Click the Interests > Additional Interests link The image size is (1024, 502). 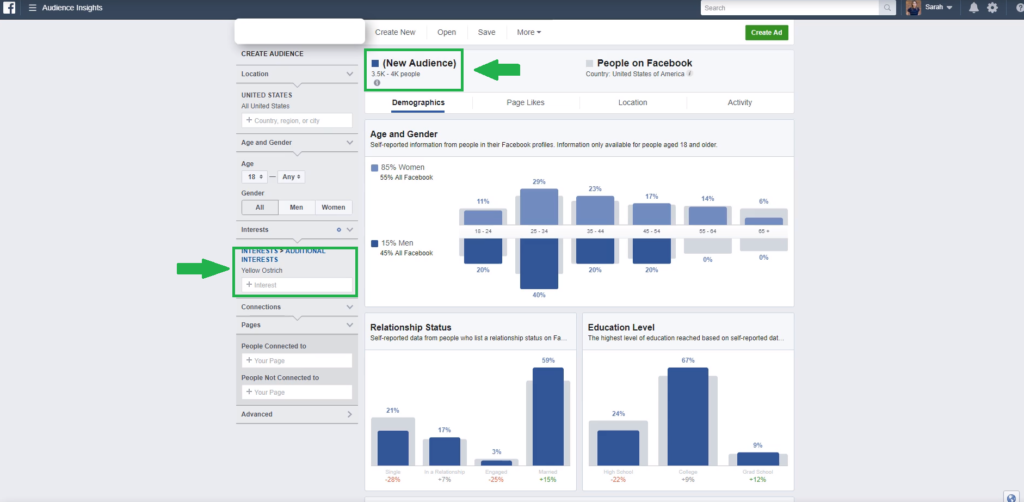pyautogui.click(x=283, y=255)
